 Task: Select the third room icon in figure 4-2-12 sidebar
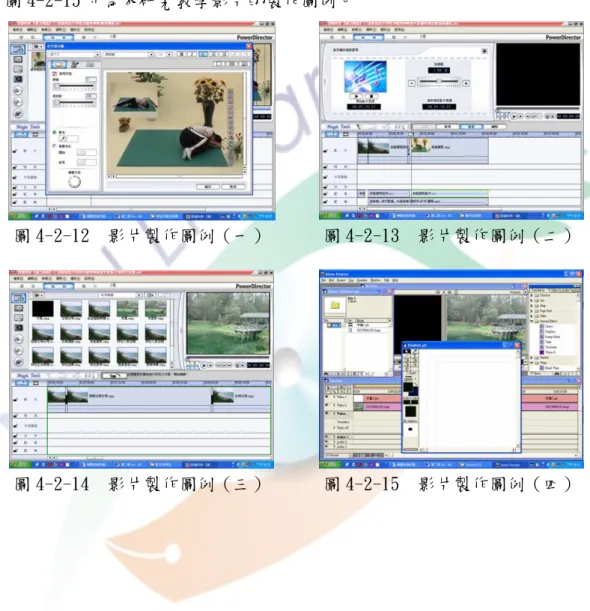pyautogui.click(x=18, y=69)
